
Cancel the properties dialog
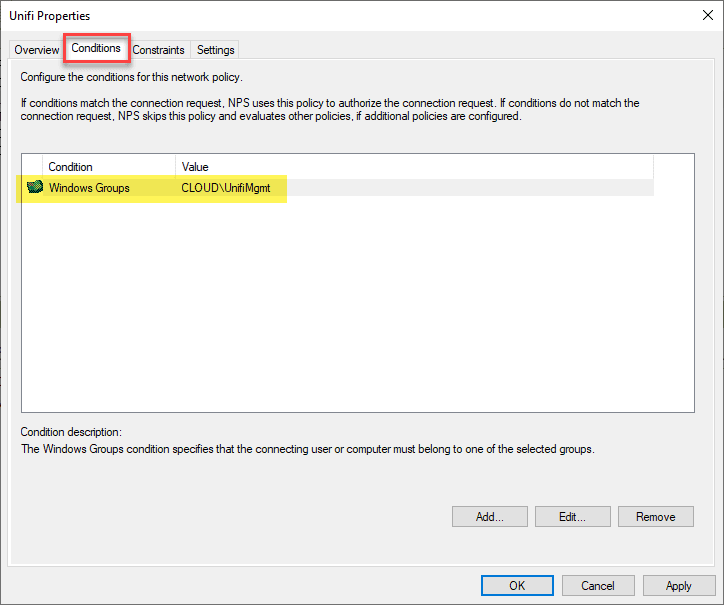pos(598,585)
